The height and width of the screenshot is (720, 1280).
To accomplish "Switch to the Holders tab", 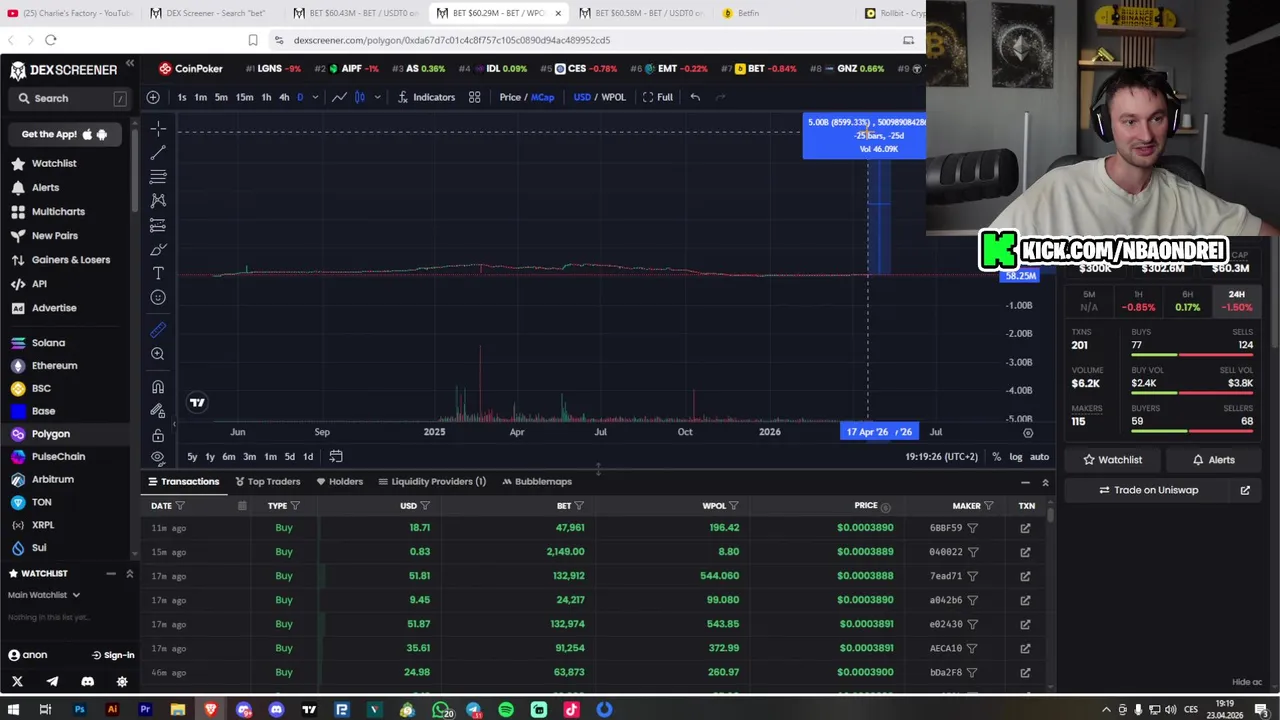I will (339, 481).
